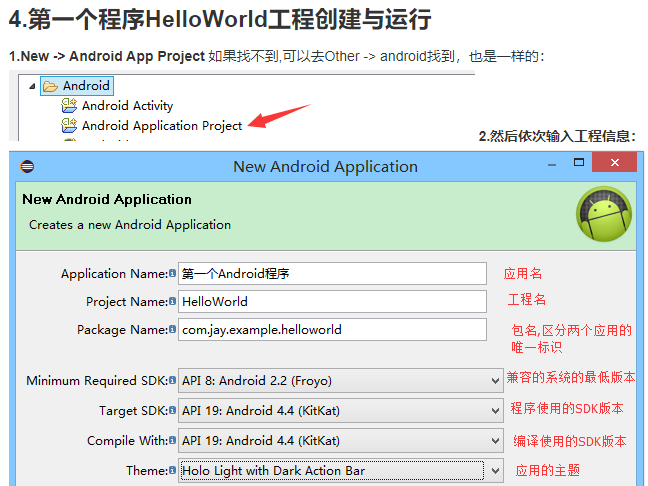Click the bold 'New Android Application' heading
This screenshot has height=486, width=648.
pos(107,199)
